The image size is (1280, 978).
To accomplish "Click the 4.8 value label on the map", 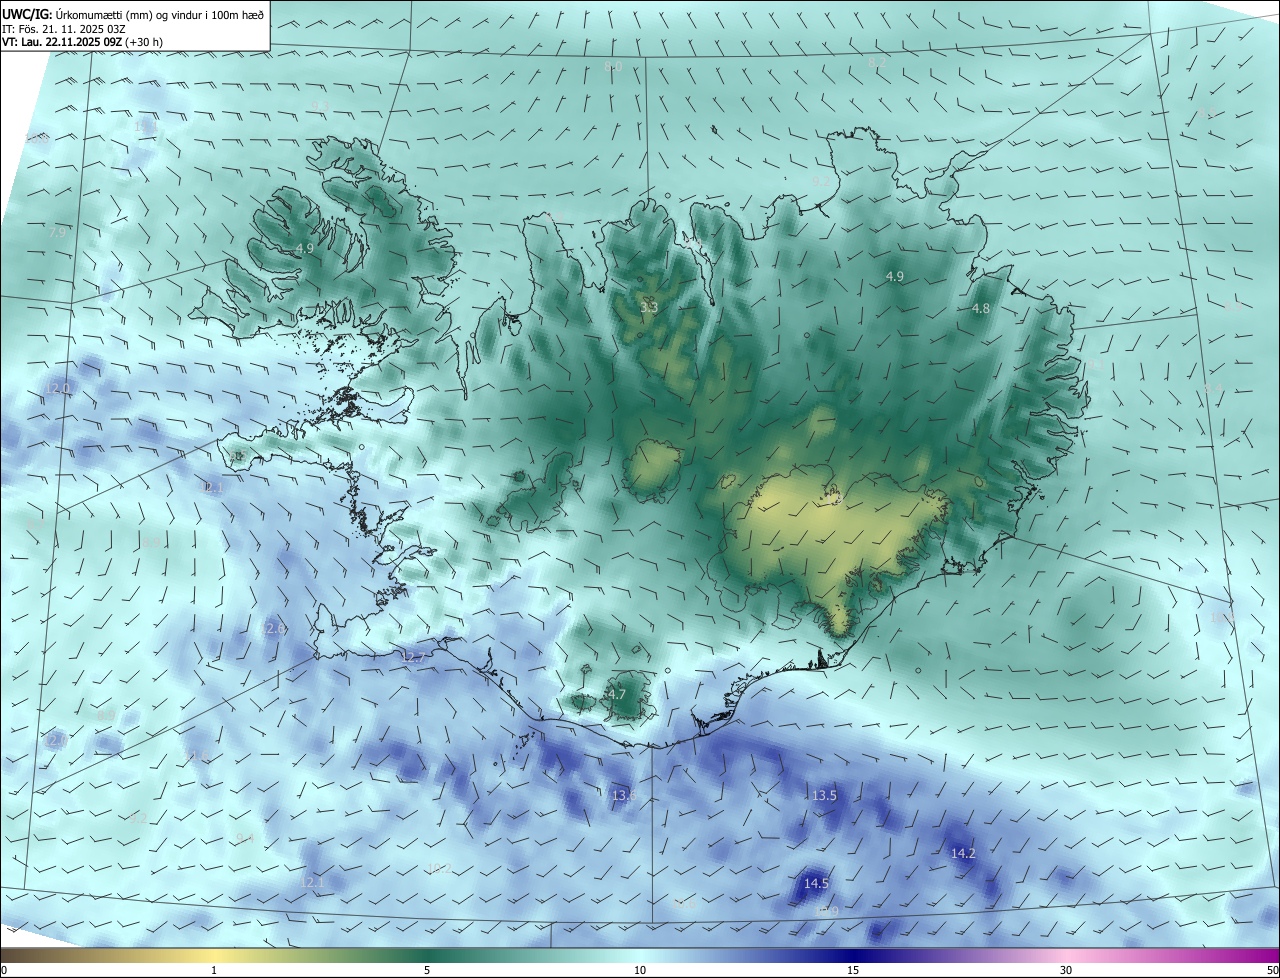I will pyautogui.click(x=981, y=309).
